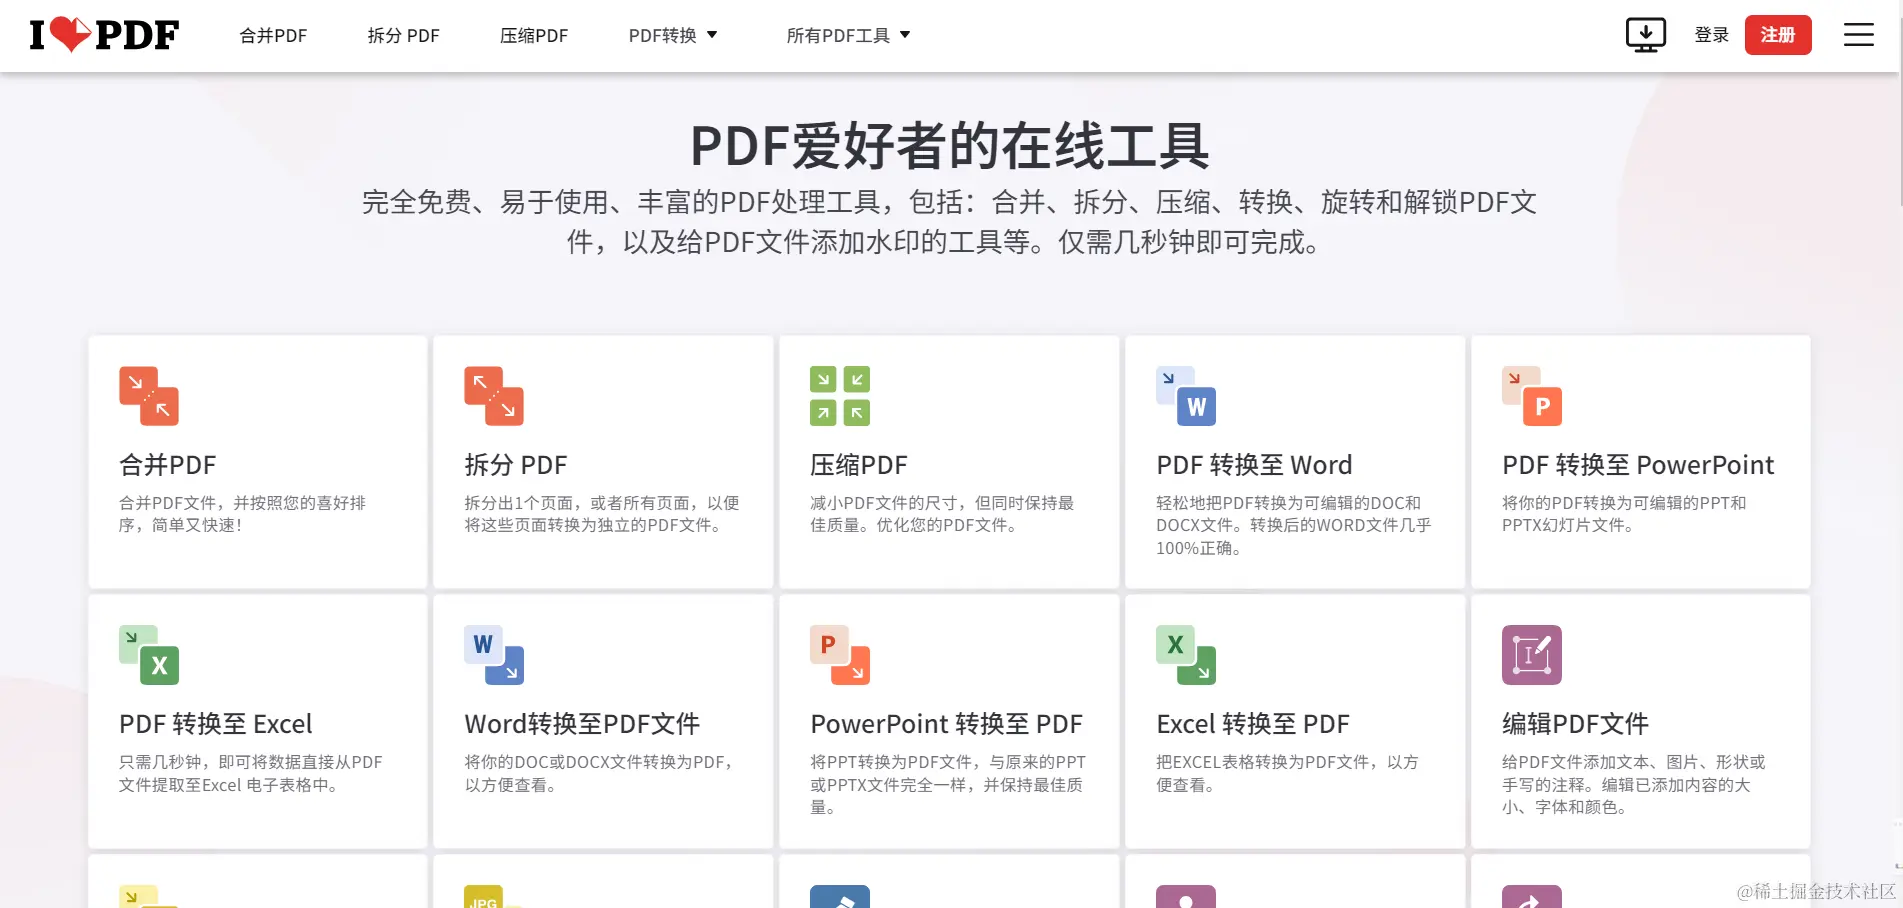Screen dimensions: 1903x908
Task: Open 压缩PDF in the navigation bar
Action: click(x=534, y=35)
